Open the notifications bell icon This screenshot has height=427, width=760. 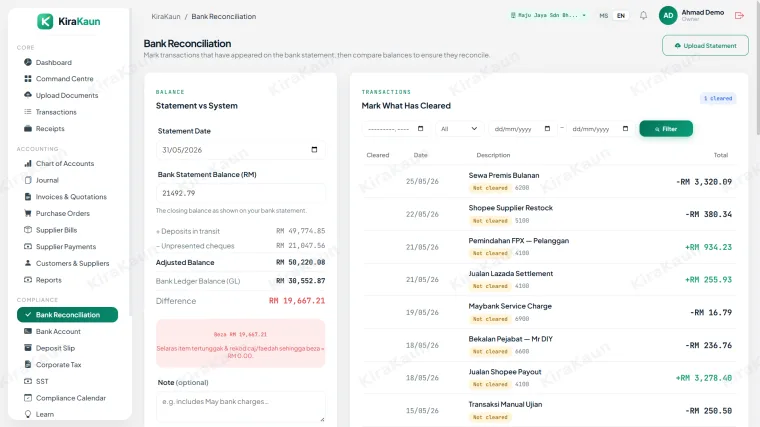643,16
